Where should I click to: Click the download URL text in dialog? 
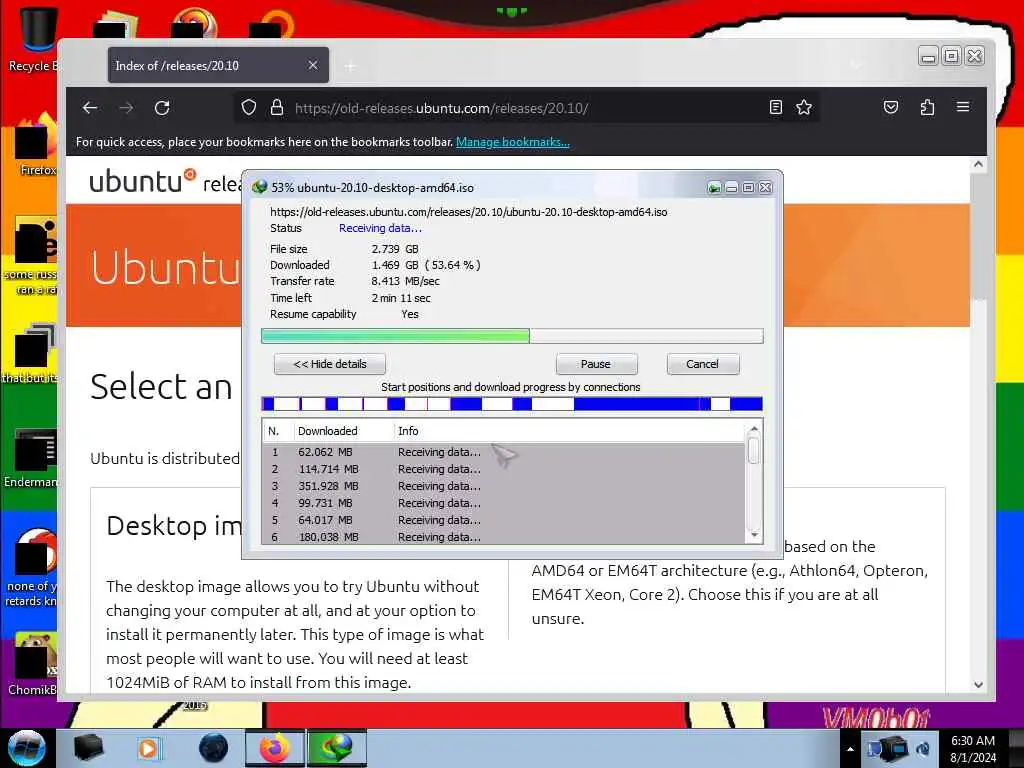pyautogui.click(x=469, y=212)
